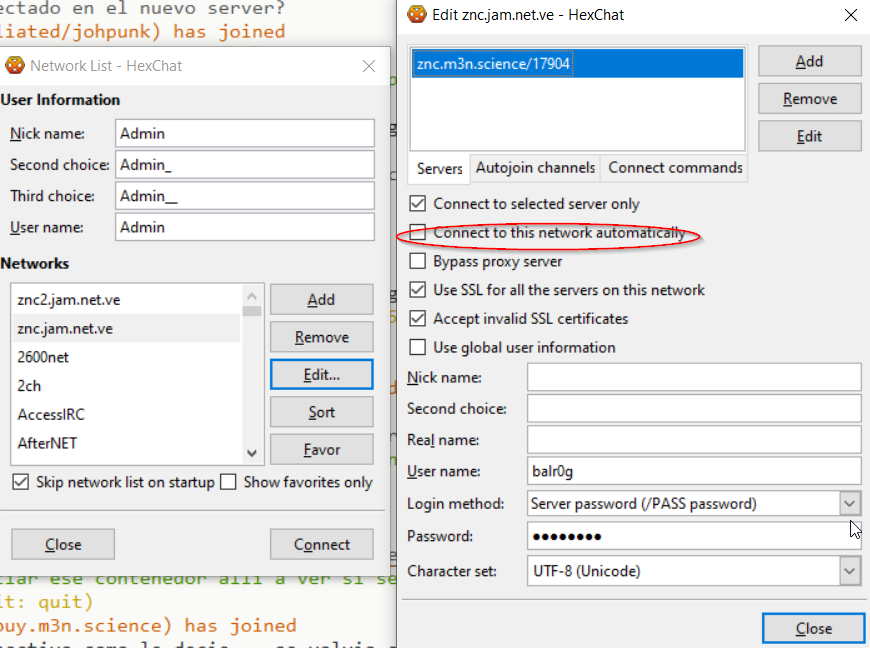This screenshot has height=648, width=870.
Task: Select AfterNET network
Action: coord(126,443)
